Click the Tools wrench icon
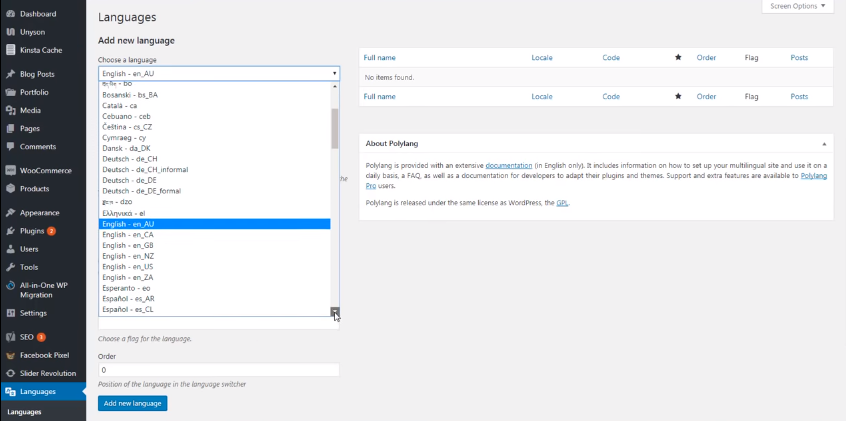This screenshot has width=846, height=421. (x=10, y=267)
